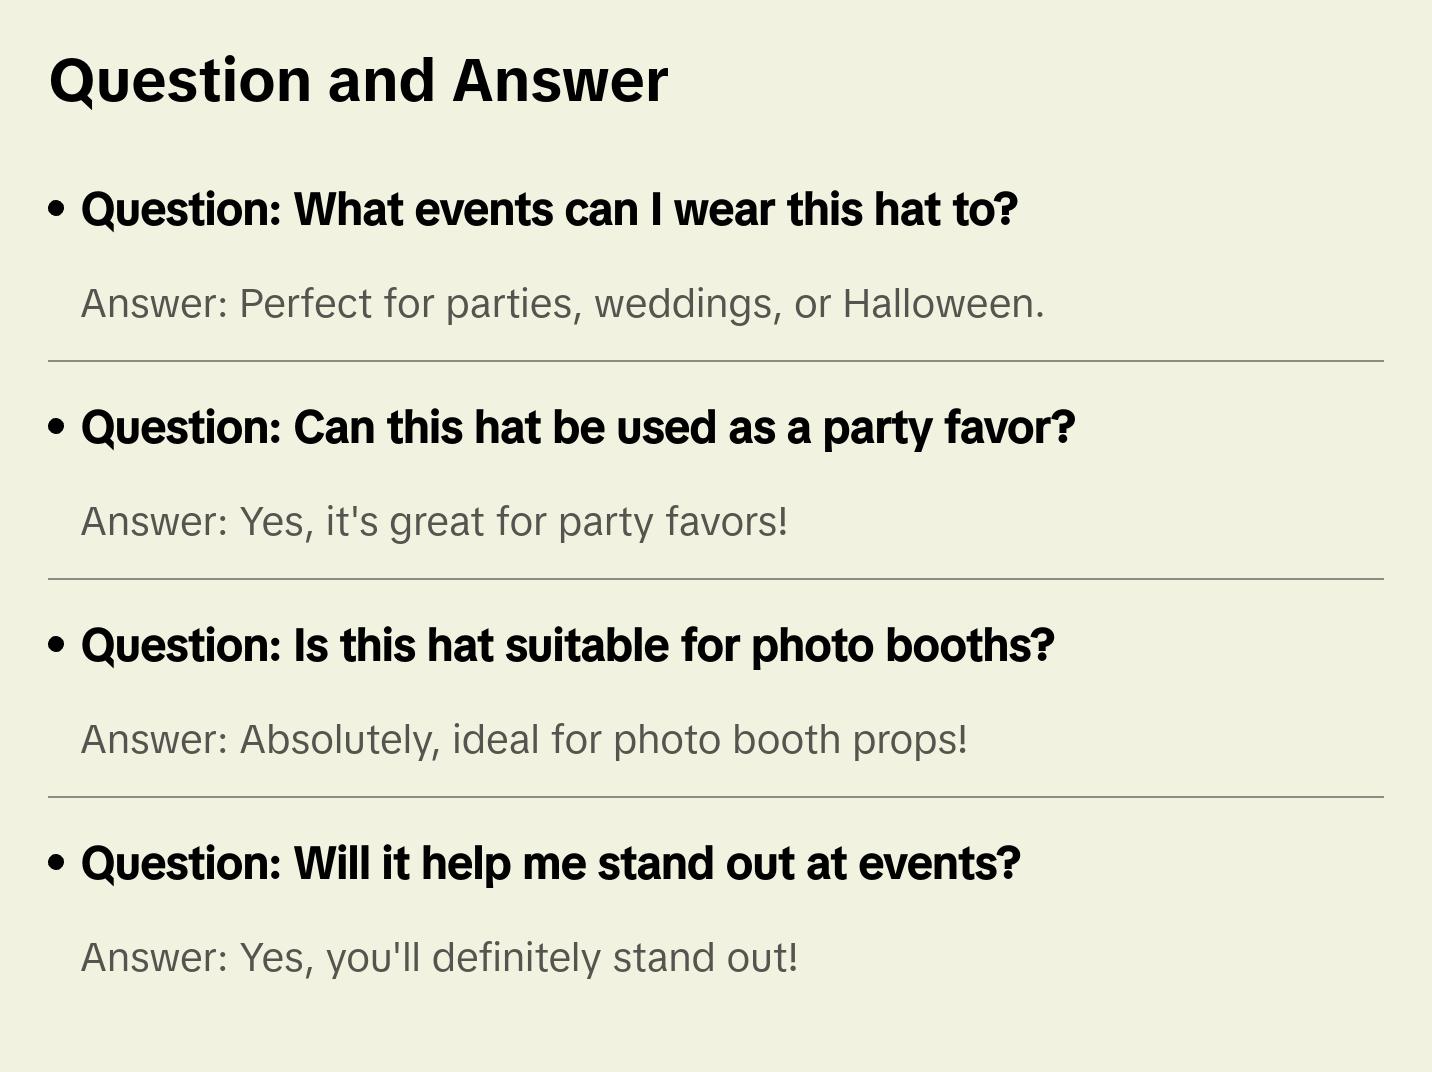This screenshot has width=1432, height=1072.
Task: Click the divider line below the party favors answer
Action: pyautogui.click(x=716, y=579)
